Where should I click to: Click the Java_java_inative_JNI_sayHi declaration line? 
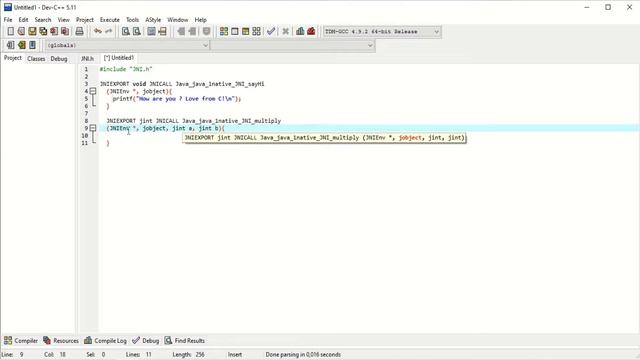click(x=182, y=84)
